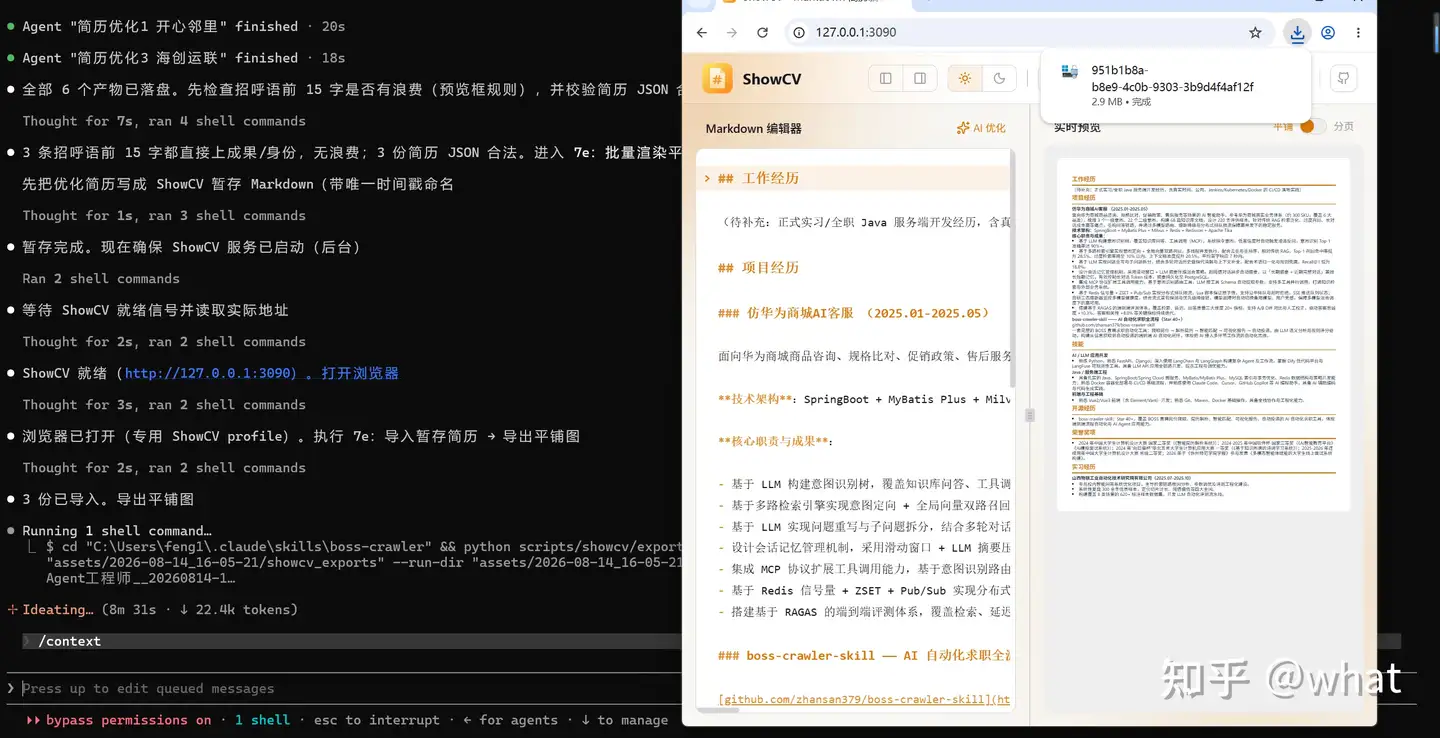Viewport: 1440px width, 738px height.
Task: Open the browser three-dot menu
Action: point(1358,32)
